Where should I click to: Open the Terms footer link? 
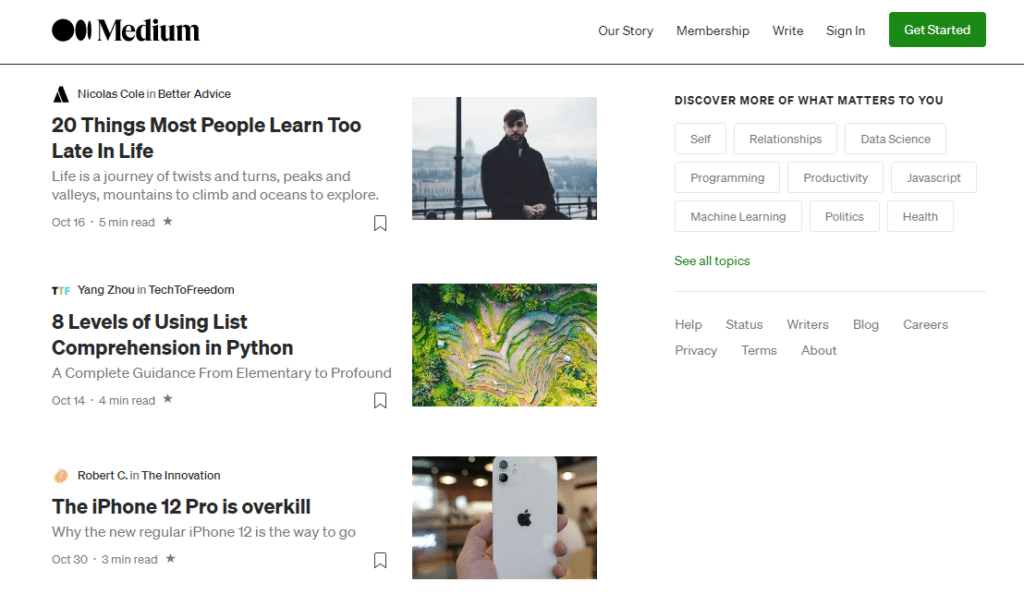[759, 351]
